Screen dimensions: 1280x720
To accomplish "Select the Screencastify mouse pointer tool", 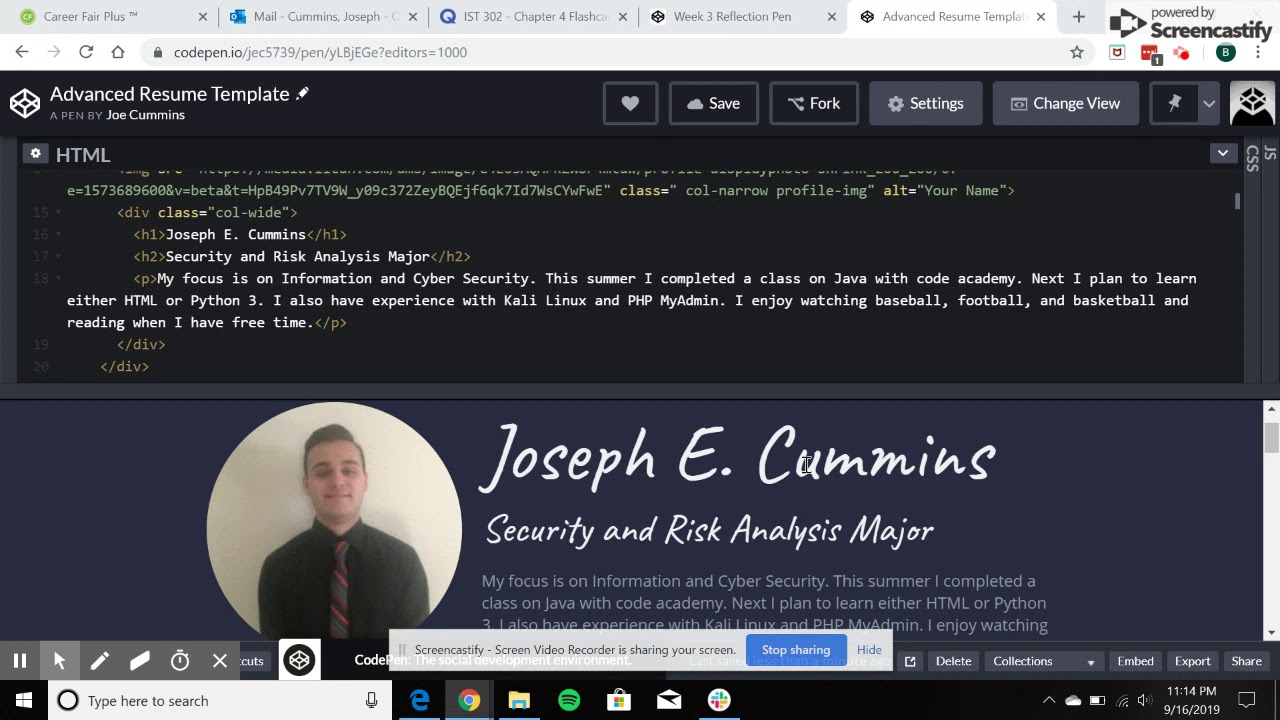I will click(x=59, y=660).
